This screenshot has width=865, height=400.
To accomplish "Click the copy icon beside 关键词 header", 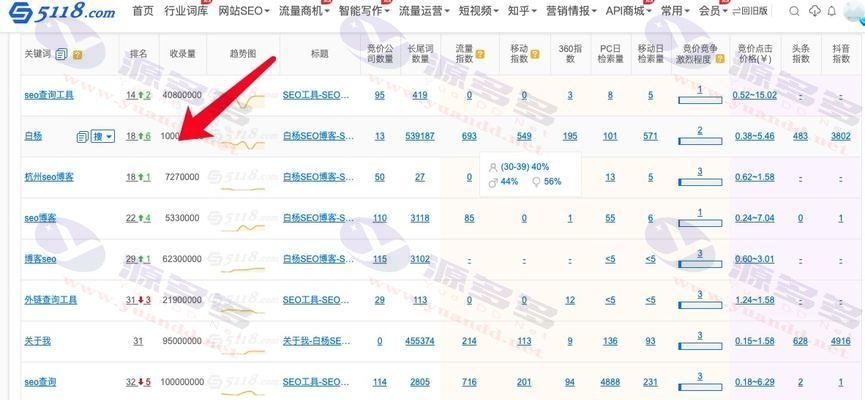I will click(x=61, y=54).
